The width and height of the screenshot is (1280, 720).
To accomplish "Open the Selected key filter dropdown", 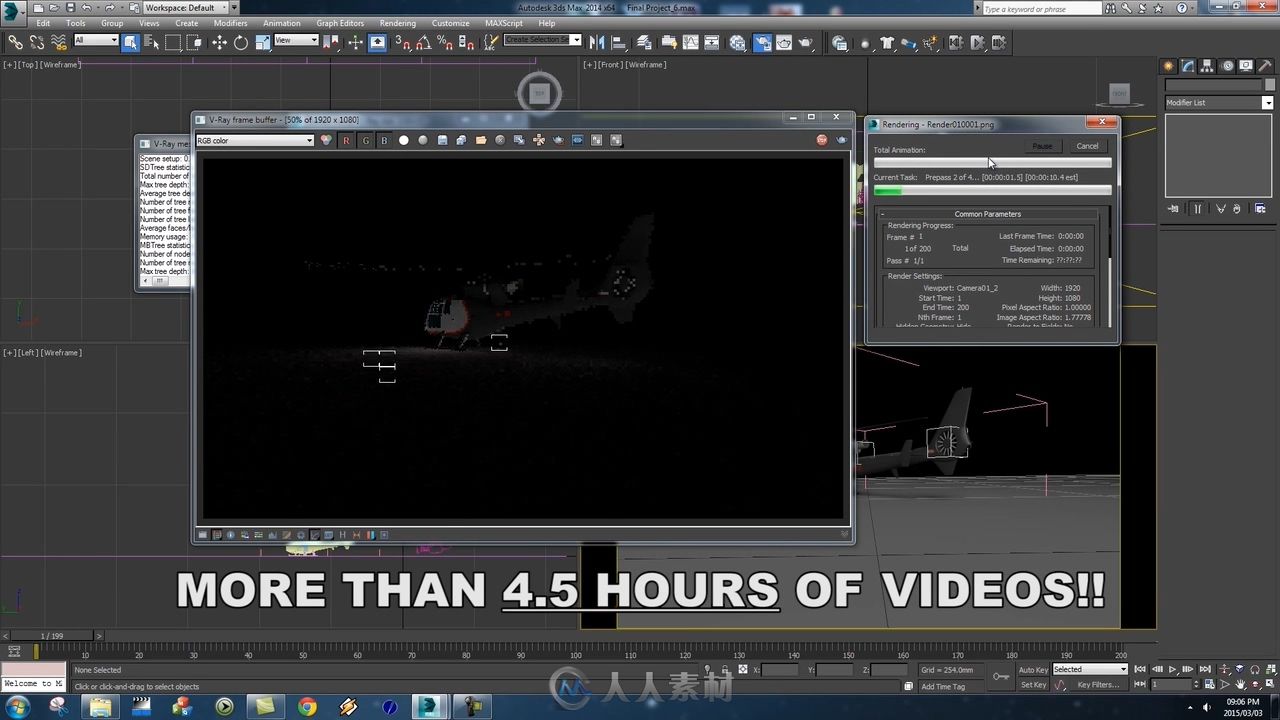I will click(x=1090, y=669).
